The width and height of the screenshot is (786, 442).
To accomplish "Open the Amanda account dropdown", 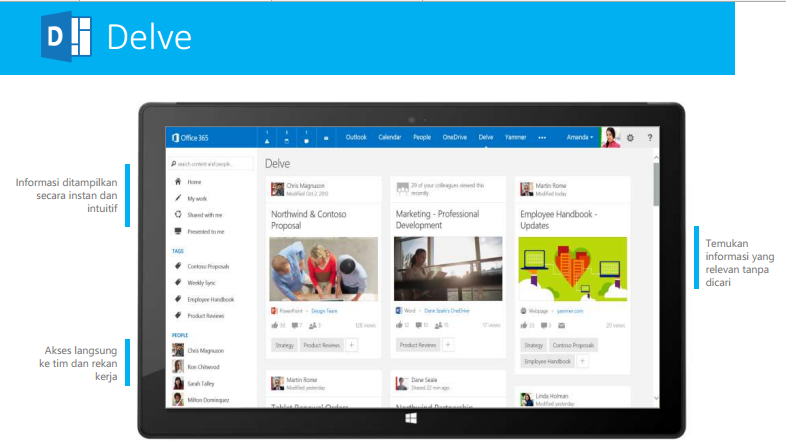I will click(x=580, y=137).
